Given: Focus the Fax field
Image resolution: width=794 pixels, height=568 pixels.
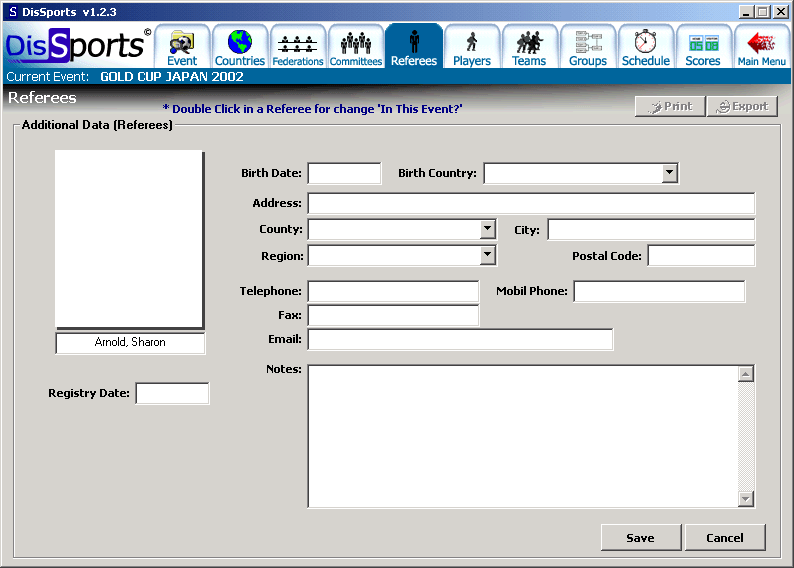Looking at the screenshot, I should (x=393, y=315).
